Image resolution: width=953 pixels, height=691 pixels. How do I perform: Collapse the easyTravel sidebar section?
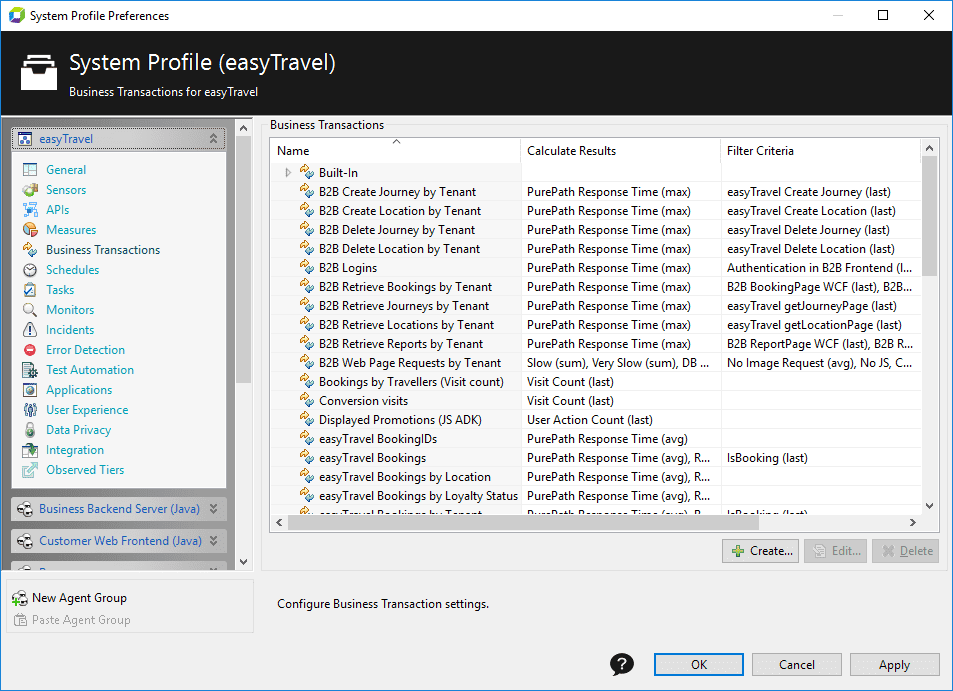pos(213,139)
